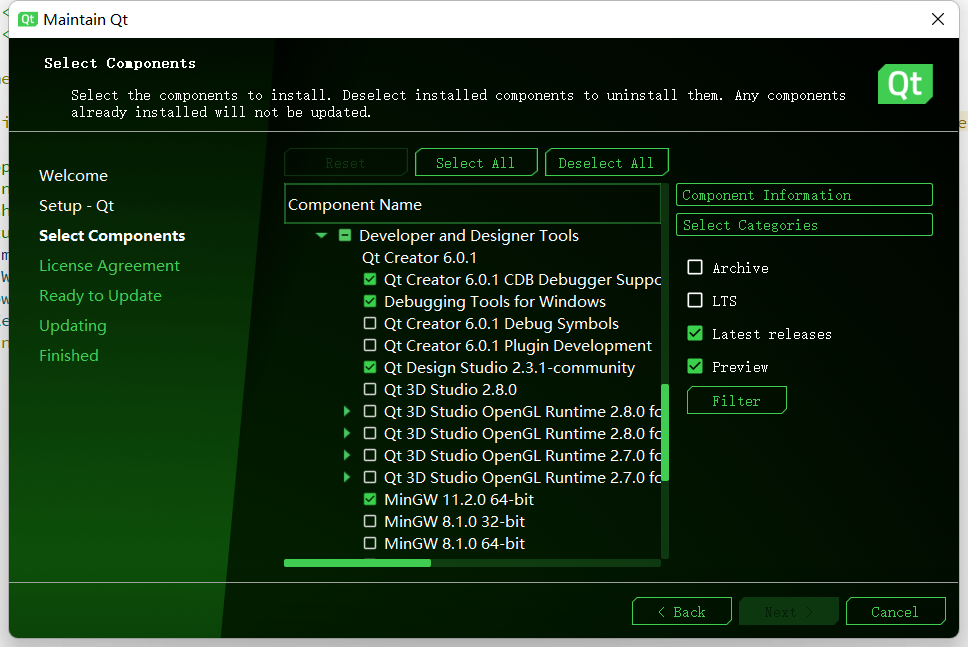This screenshot has height=647, width=968.
Task: Click the vertical scrollbar of the component list
Action: (x=665, y=432)
